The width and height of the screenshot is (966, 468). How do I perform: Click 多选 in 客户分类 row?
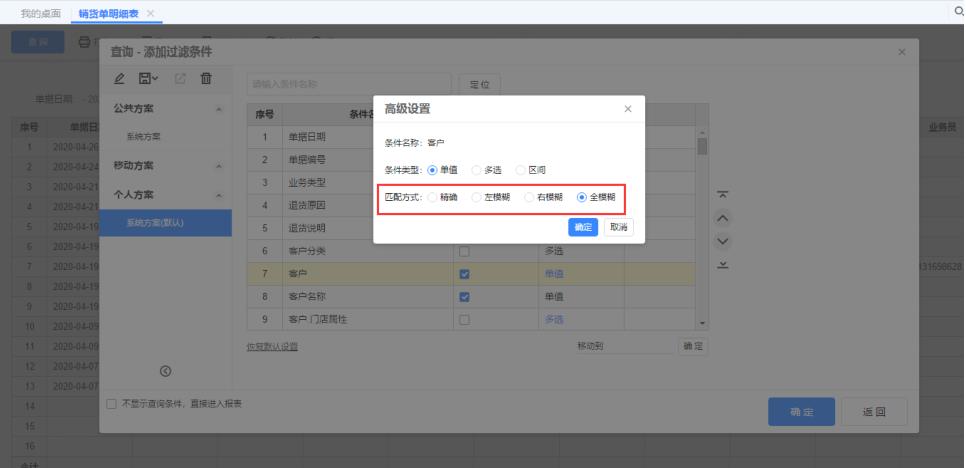[x=554, y=251]
